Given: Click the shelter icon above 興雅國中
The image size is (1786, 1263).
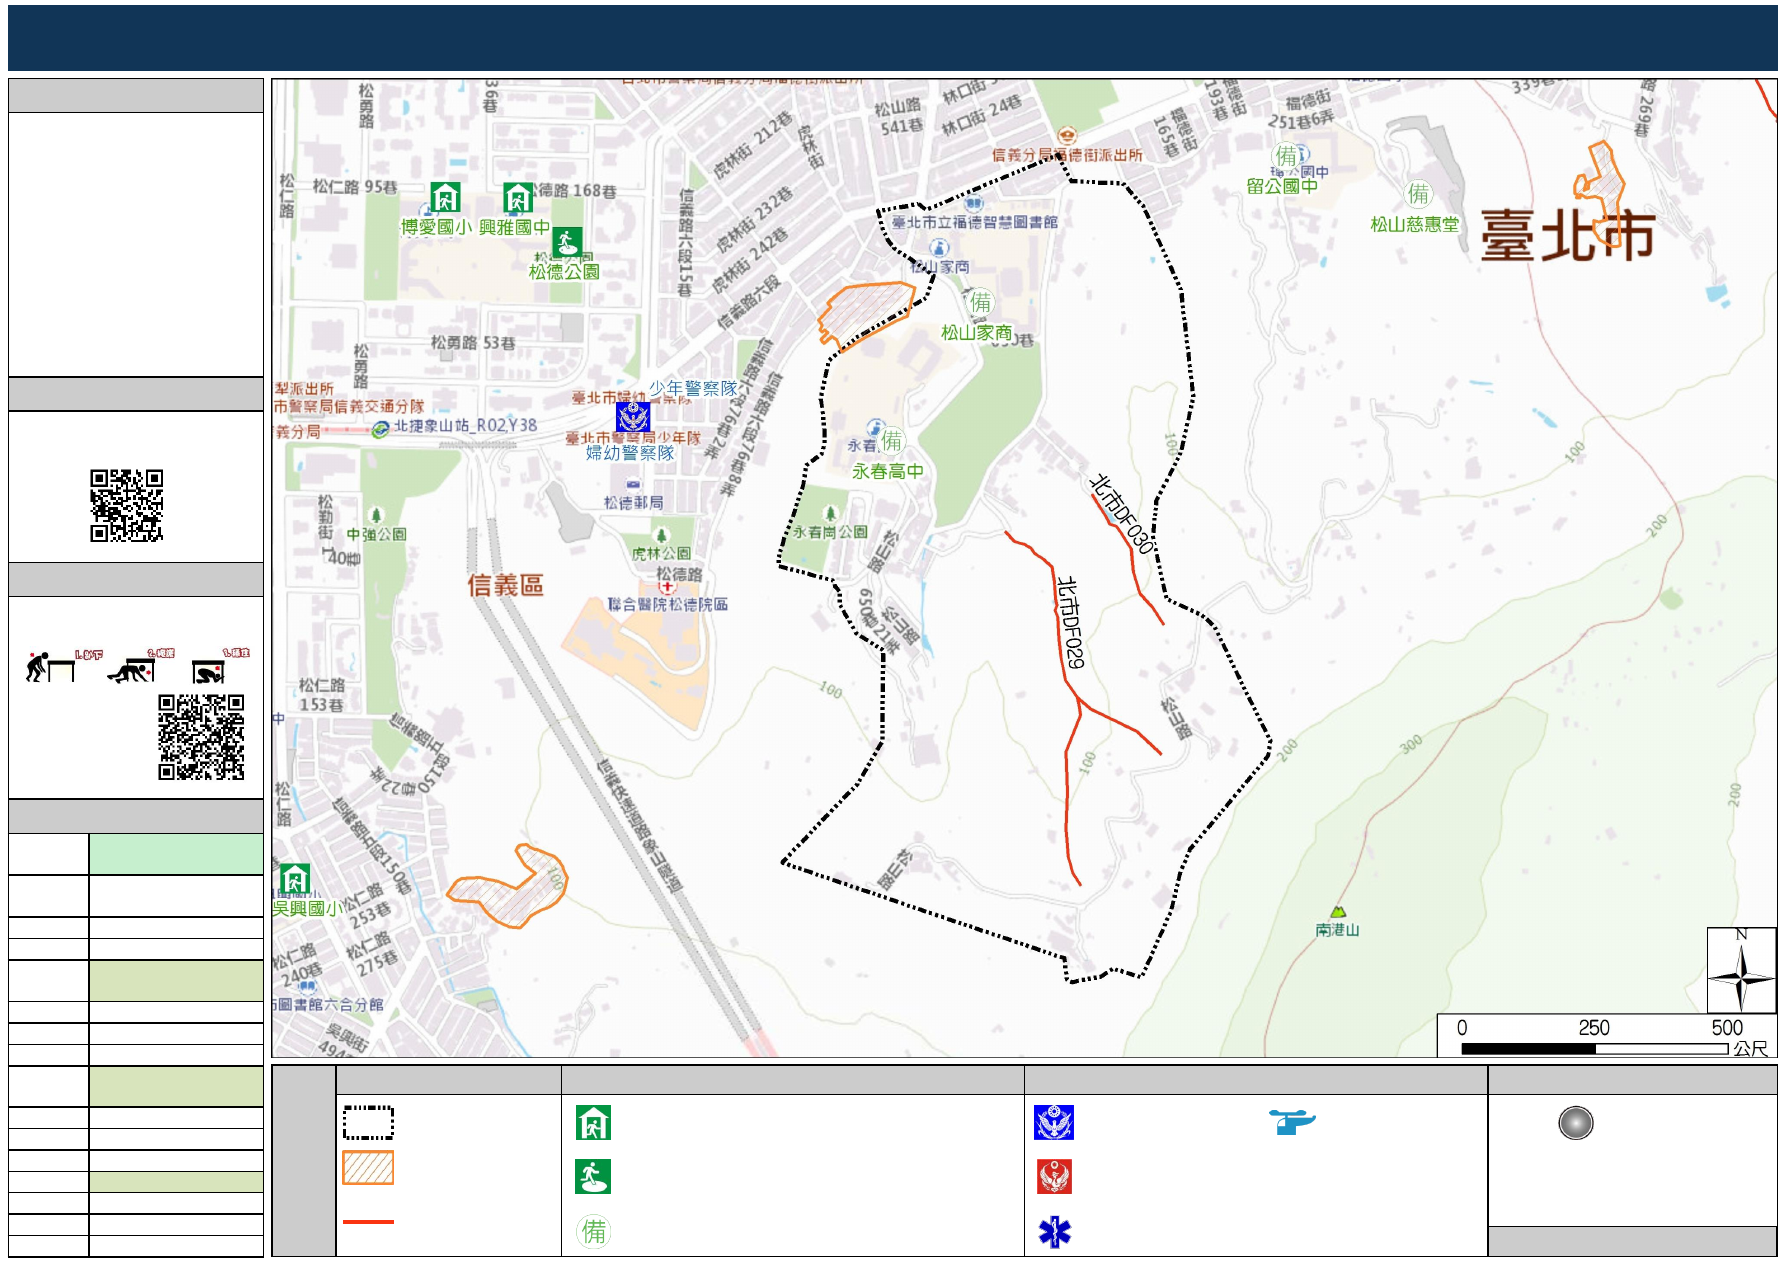Looking at the screenshot, I should (517, 197).
